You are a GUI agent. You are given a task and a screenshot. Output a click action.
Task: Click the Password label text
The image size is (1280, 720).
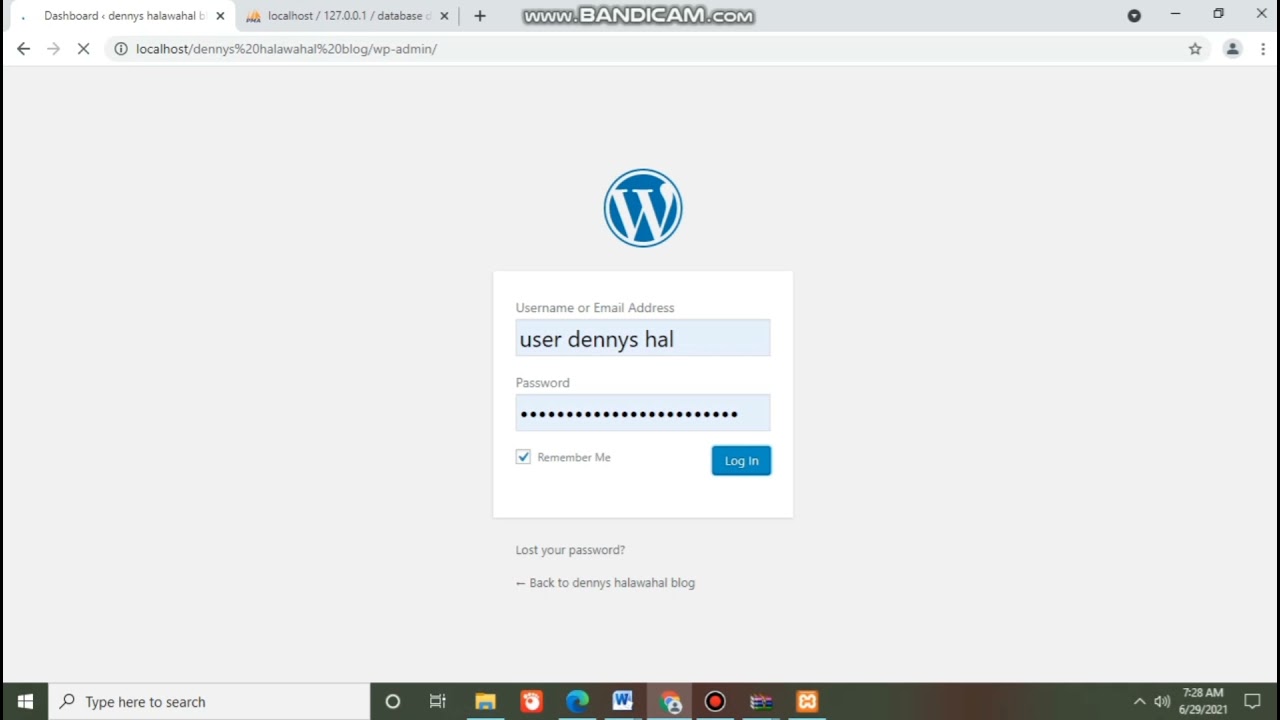(x=542, y=383)
